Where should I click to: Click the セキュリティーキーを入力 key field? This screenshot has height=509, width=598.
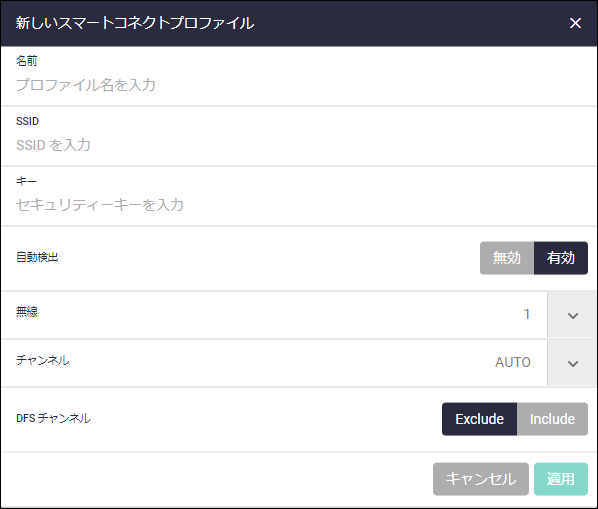(x=299, y=205)
